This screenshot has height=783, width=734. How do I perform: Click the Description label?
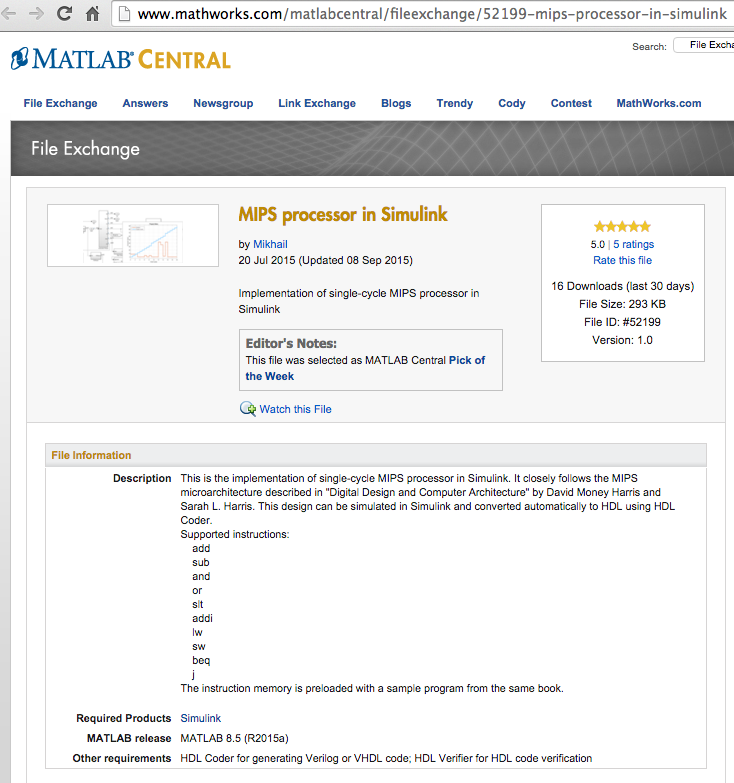142,478
